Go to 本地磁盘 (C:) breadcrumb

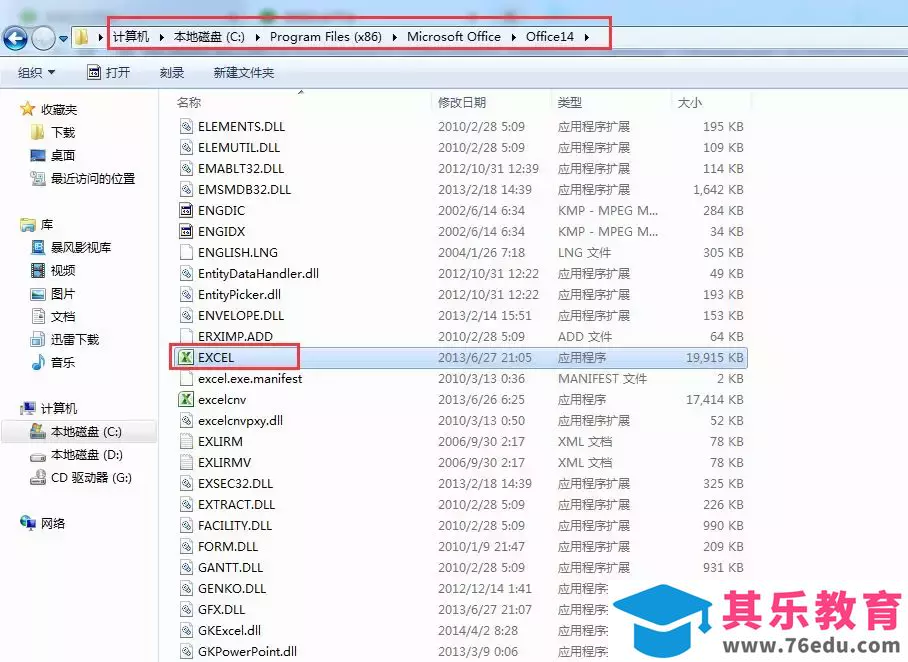(x=209, y=36)
